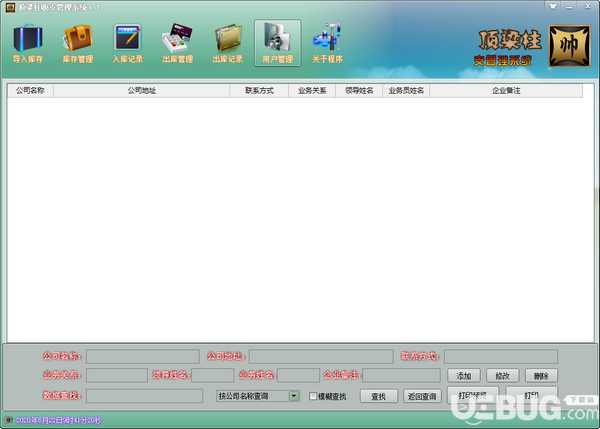Focus the 联系方式 input field

click(x=501, y=356)
